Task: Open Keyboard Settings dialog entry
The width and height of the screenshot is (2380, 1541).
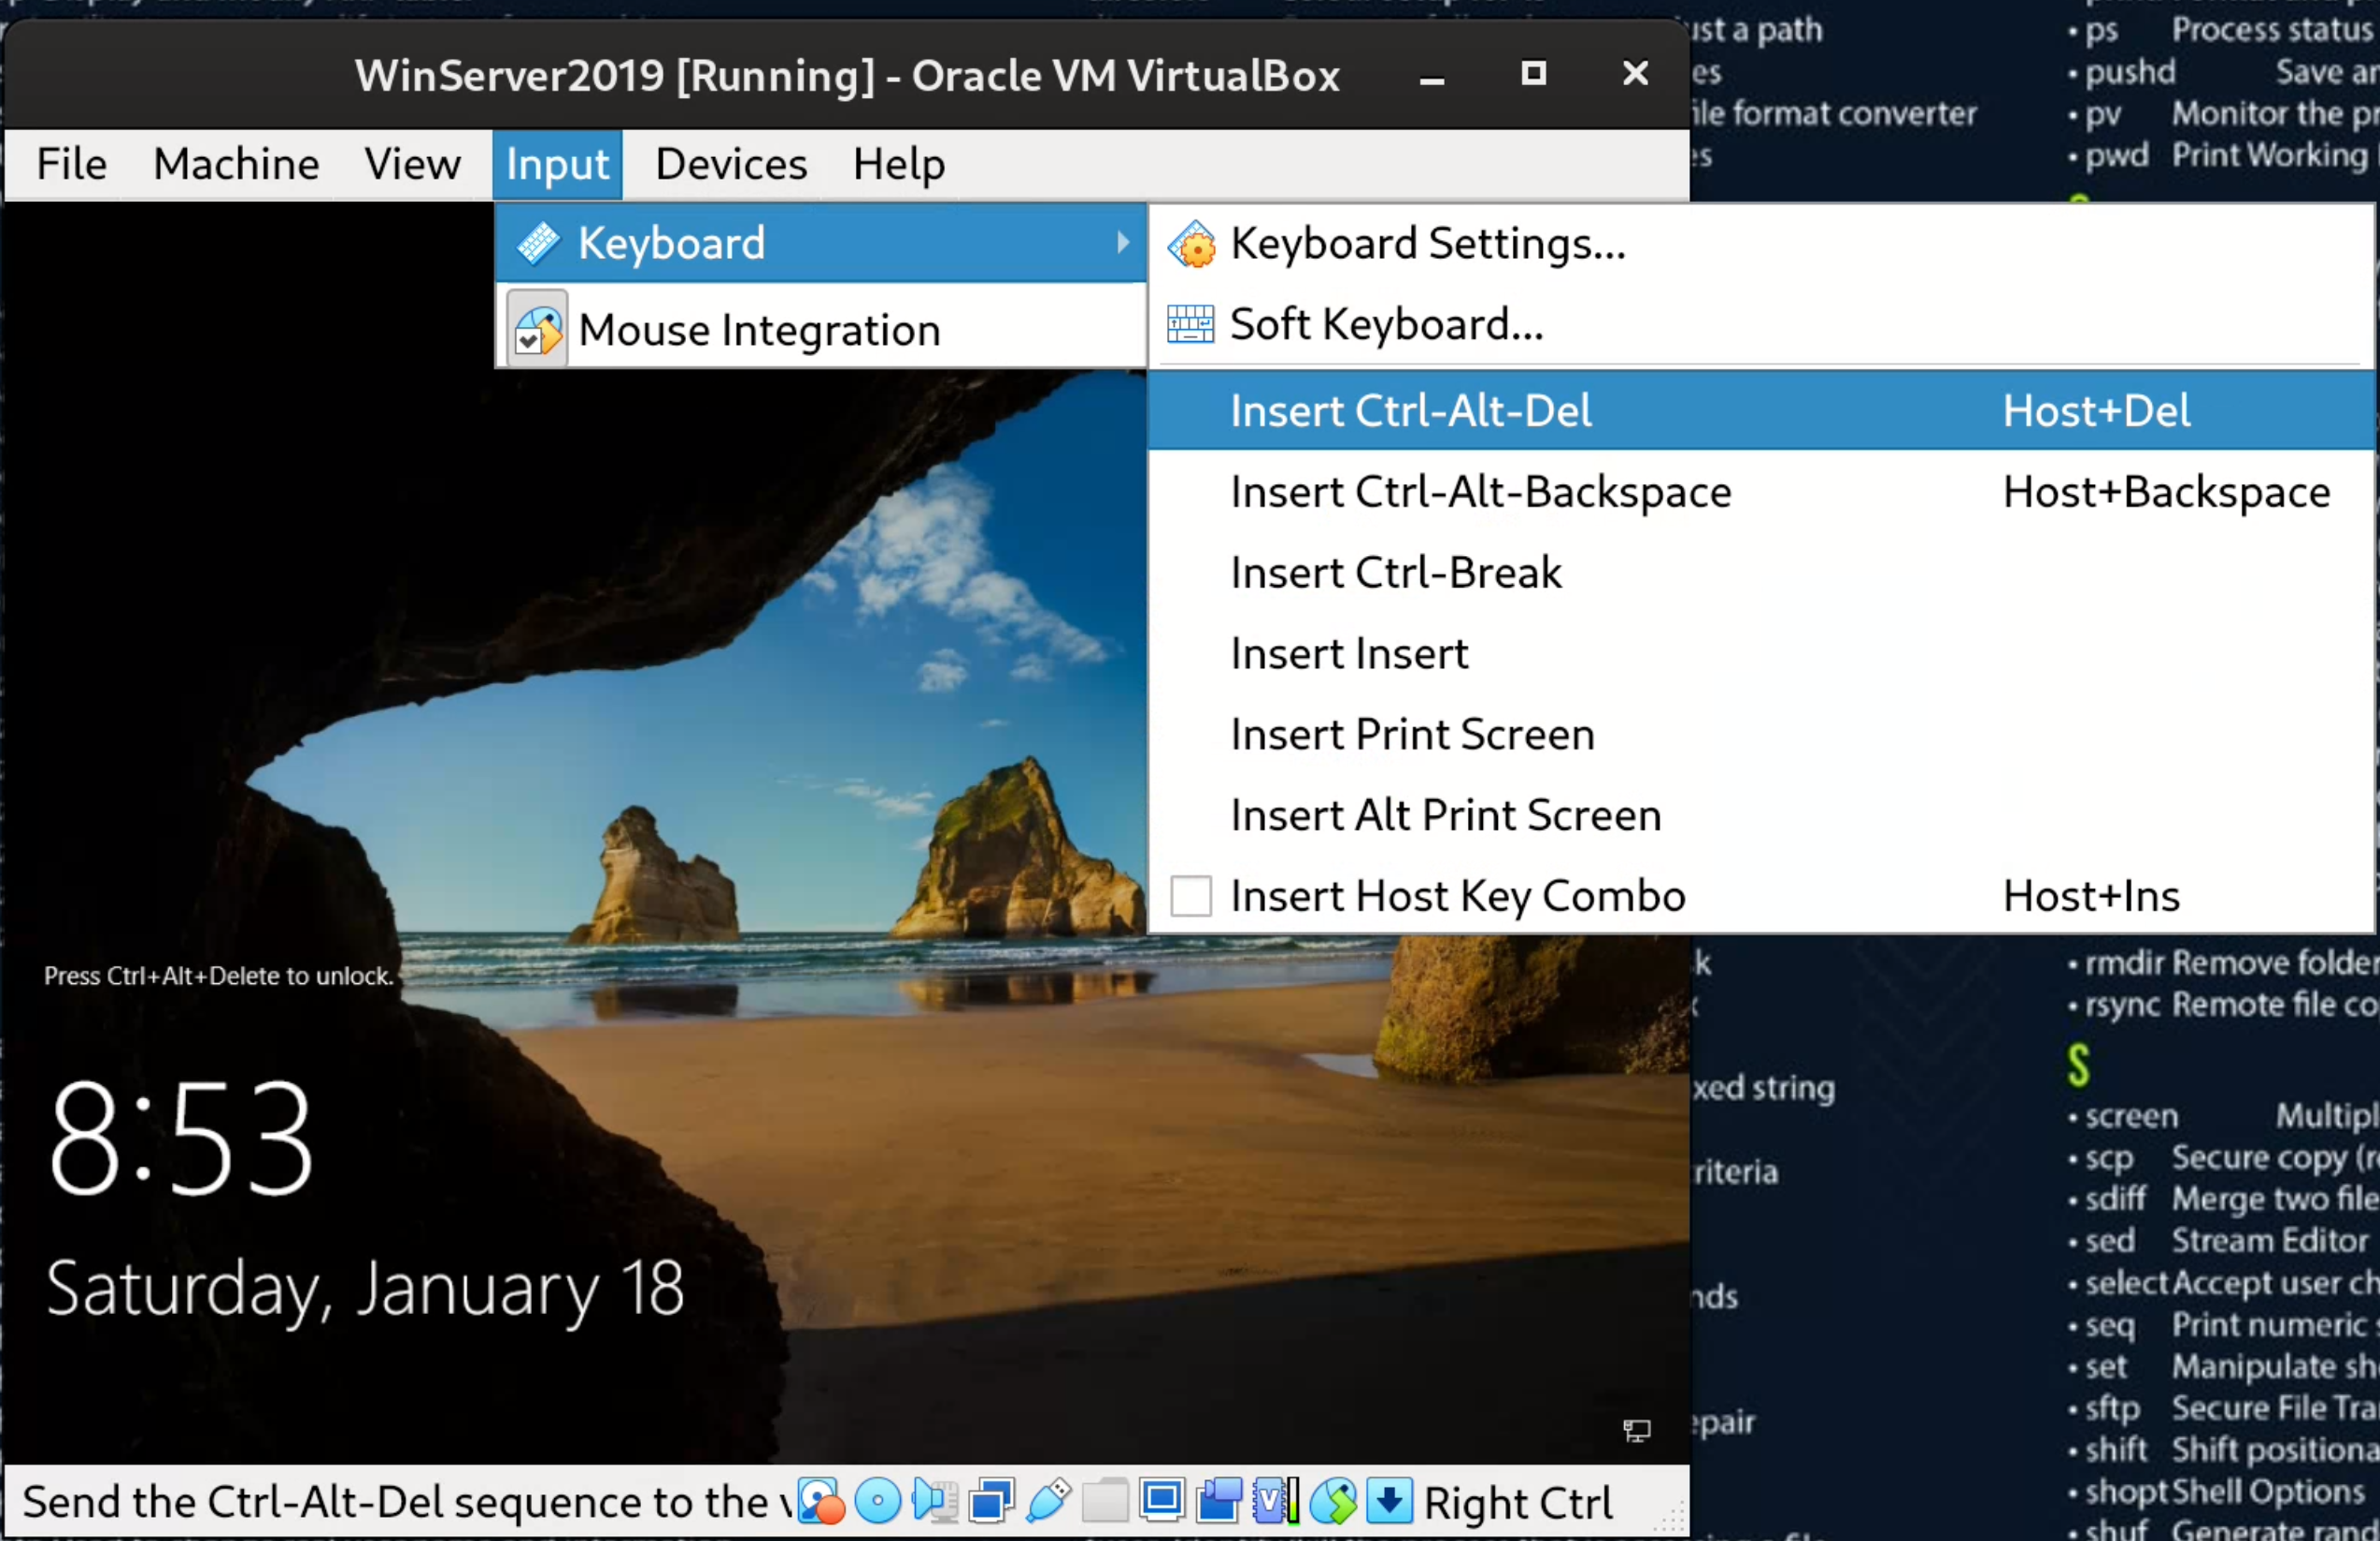Action: click(1428, 244)
